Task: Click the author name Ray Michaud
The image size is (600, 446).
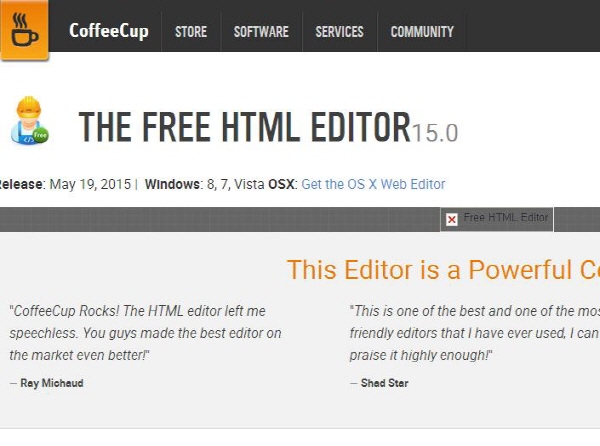Action: (x=52, y=383)
